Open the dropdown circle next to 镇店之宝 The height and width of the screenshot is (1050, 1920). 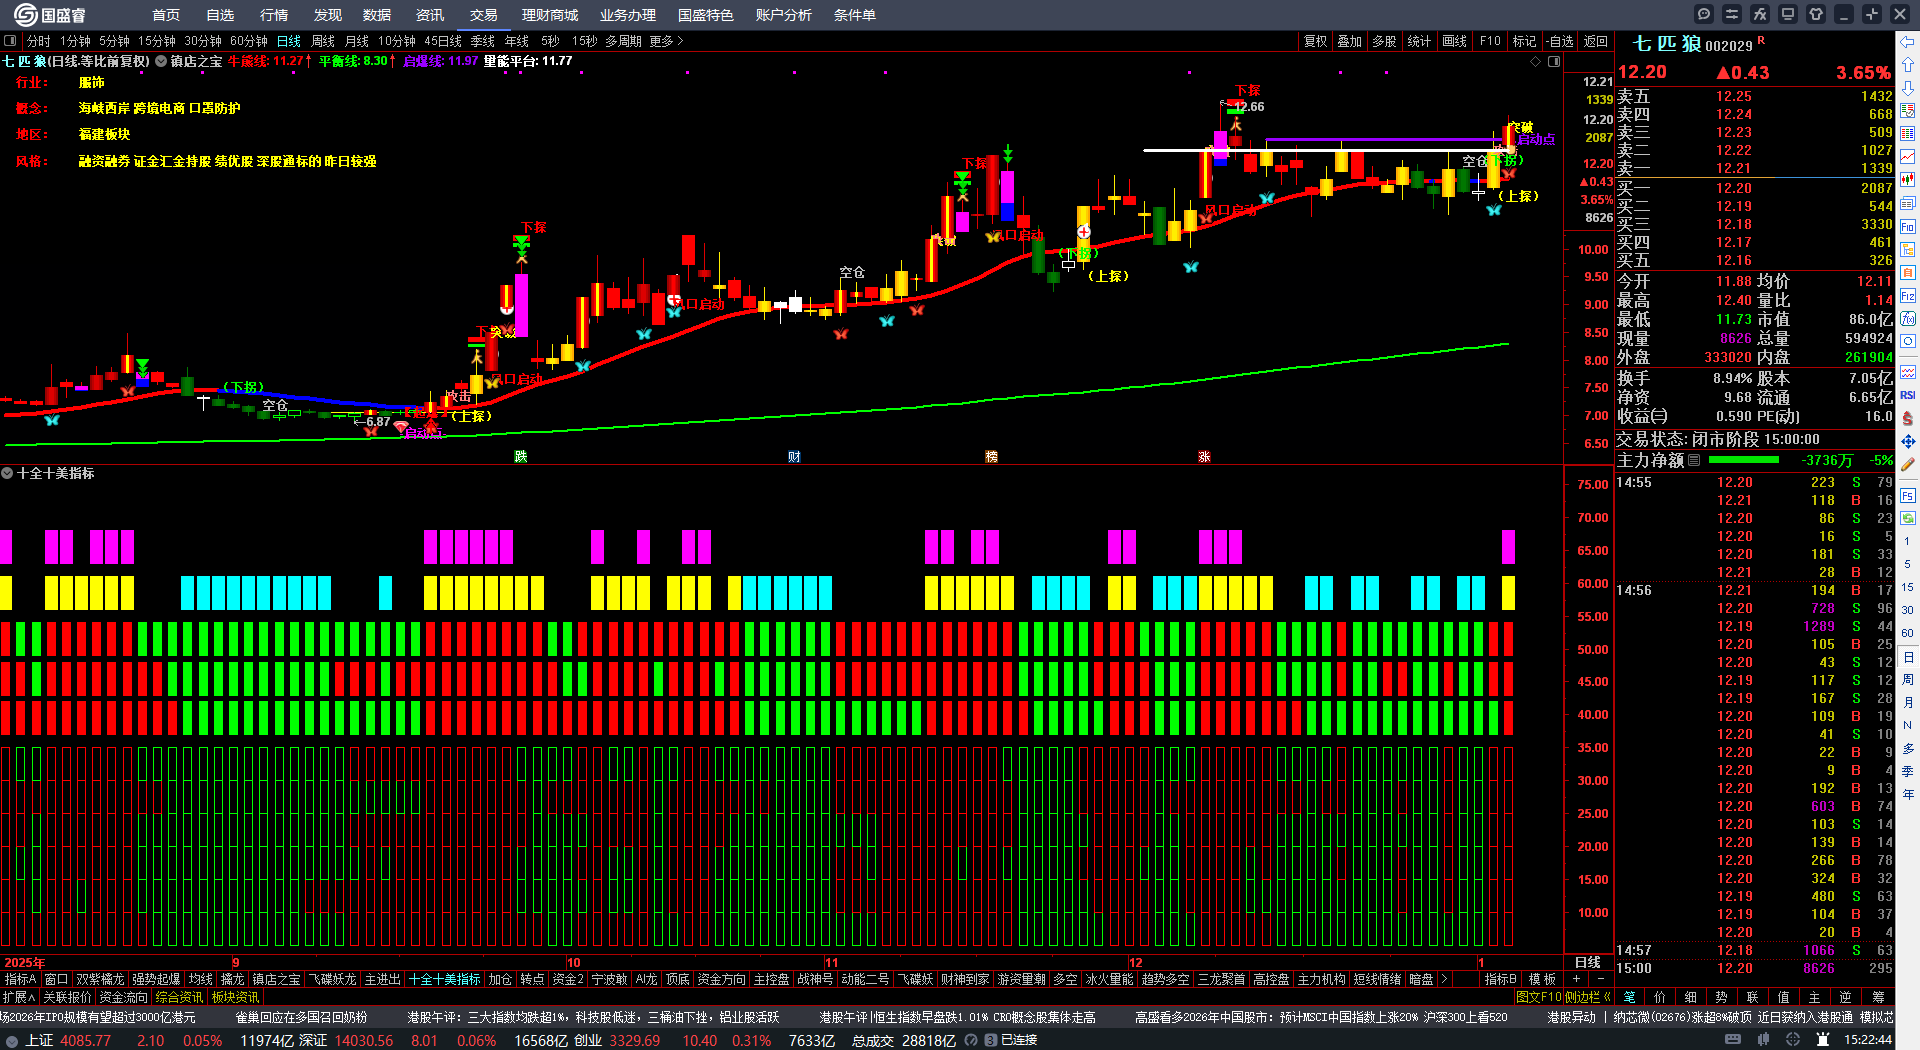coord(161,61)
